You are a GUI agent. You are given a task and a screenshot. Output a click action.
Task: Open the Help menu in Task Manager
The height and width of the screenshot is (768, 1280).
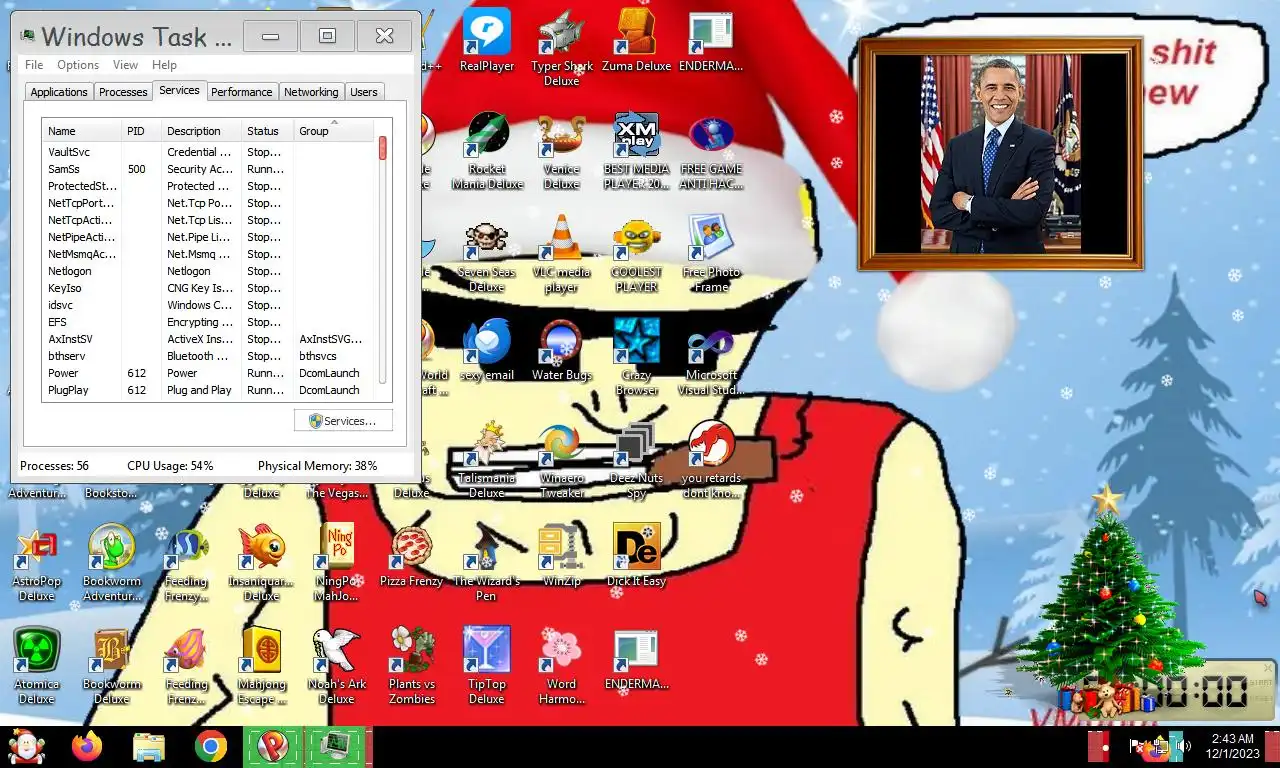point(164,65)
